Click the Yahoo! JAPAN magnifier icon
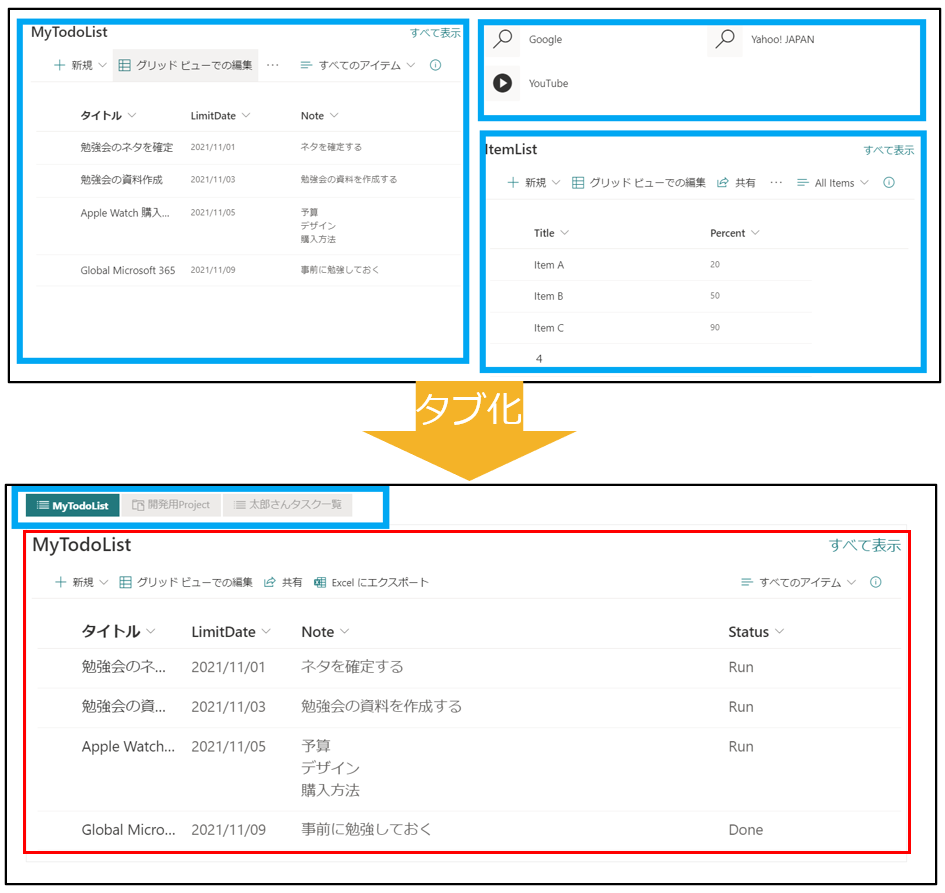945x893 pixels. 725,39
